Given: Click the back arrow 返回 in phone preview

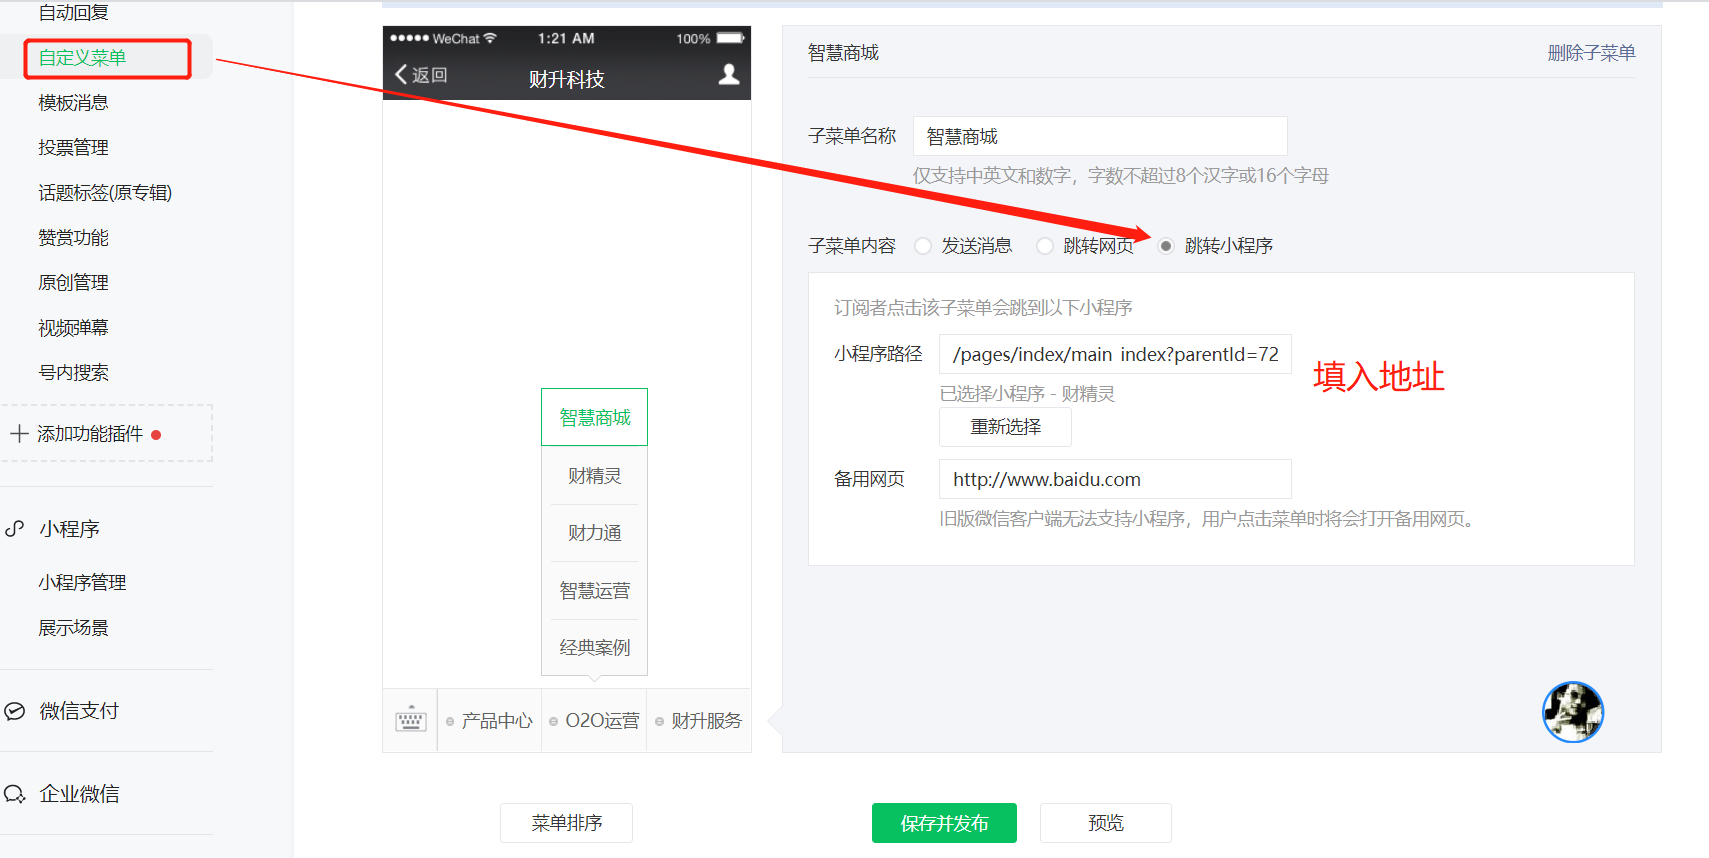Looking at the screenshot, I should 421,75.
